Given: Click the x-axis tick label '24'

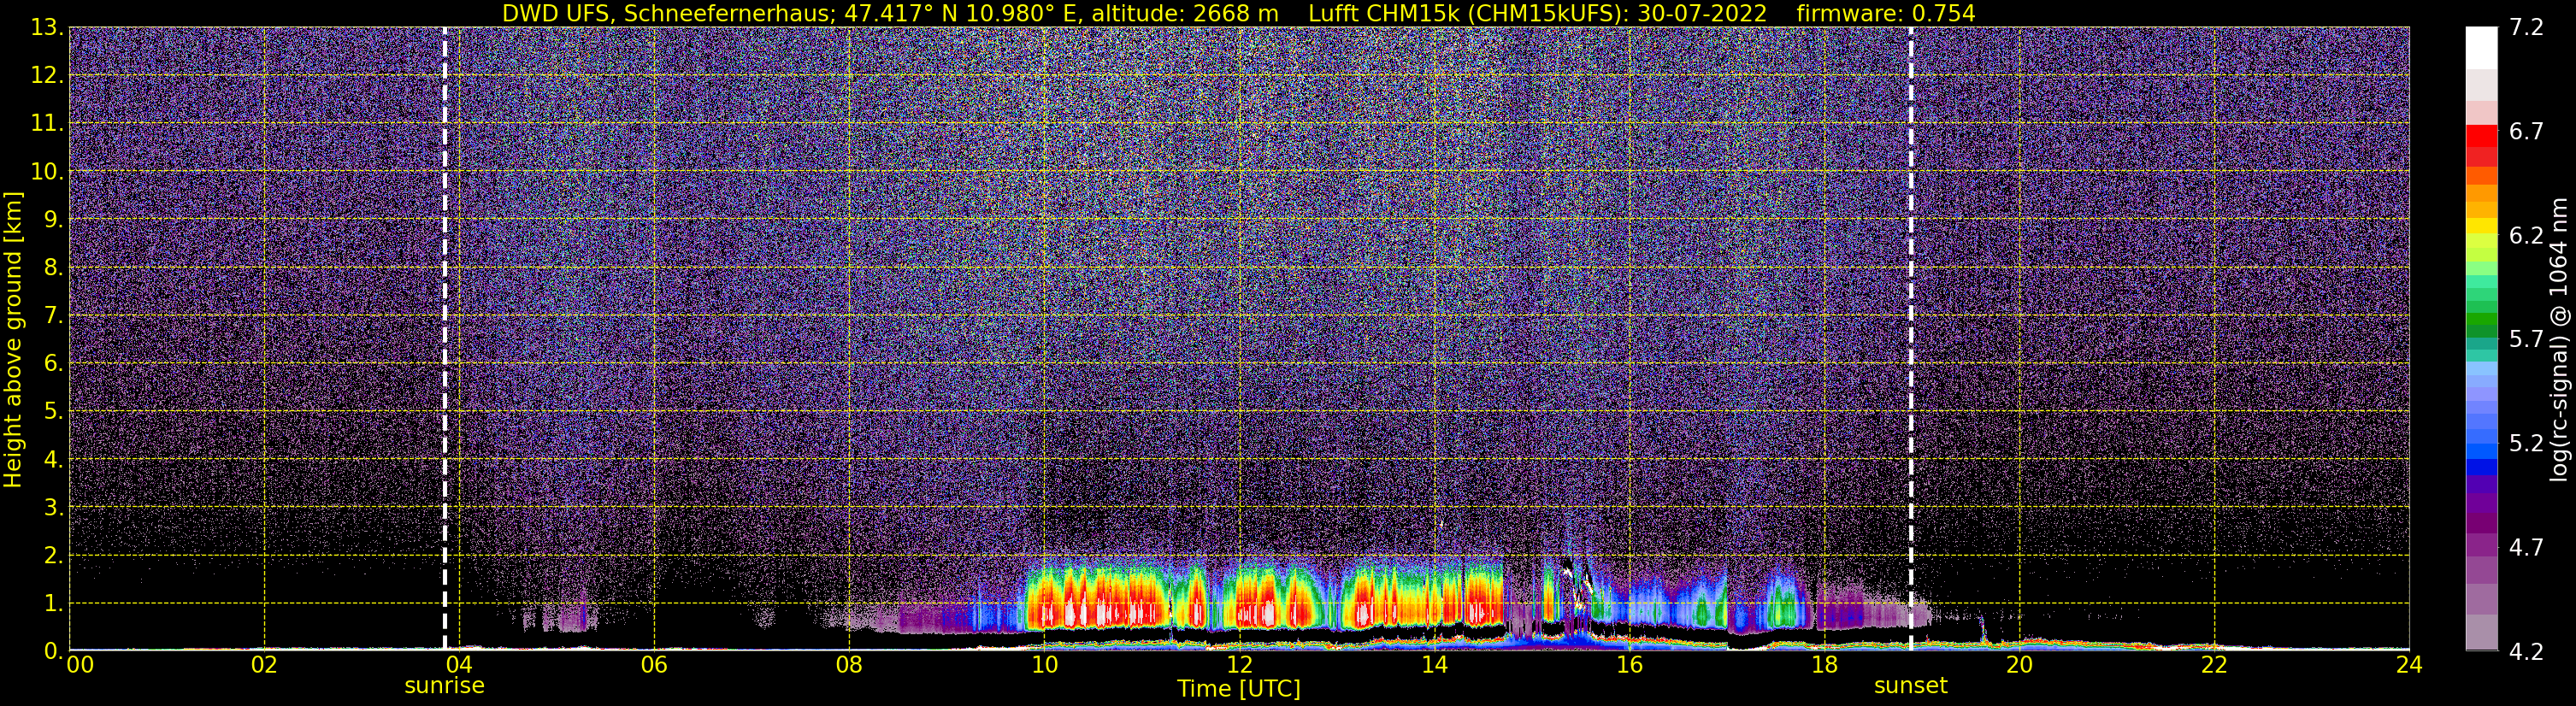Looking at the screenshot, I should point(2409,665).
